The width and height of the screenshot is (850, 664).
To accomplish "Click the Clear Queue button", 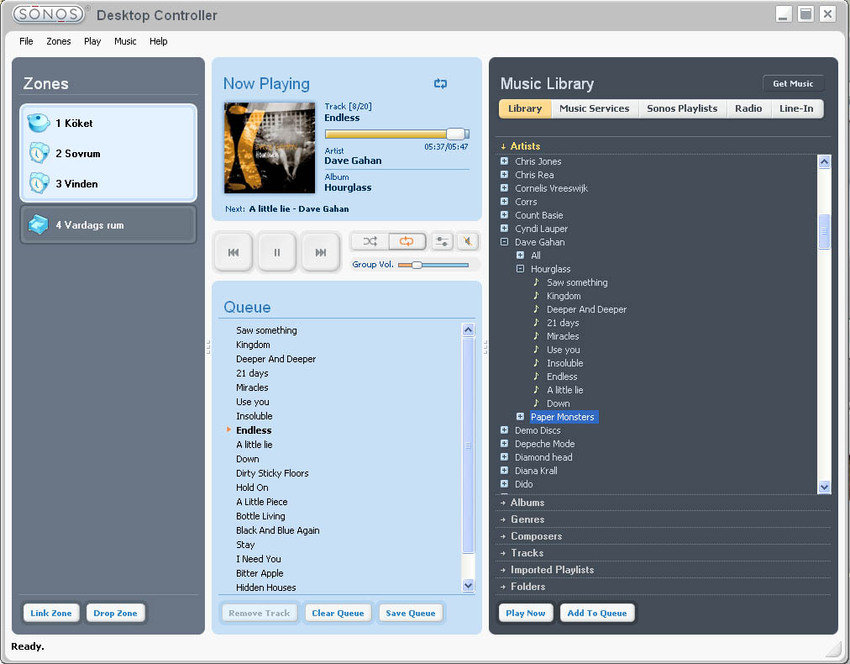I will tap(338, 613).
